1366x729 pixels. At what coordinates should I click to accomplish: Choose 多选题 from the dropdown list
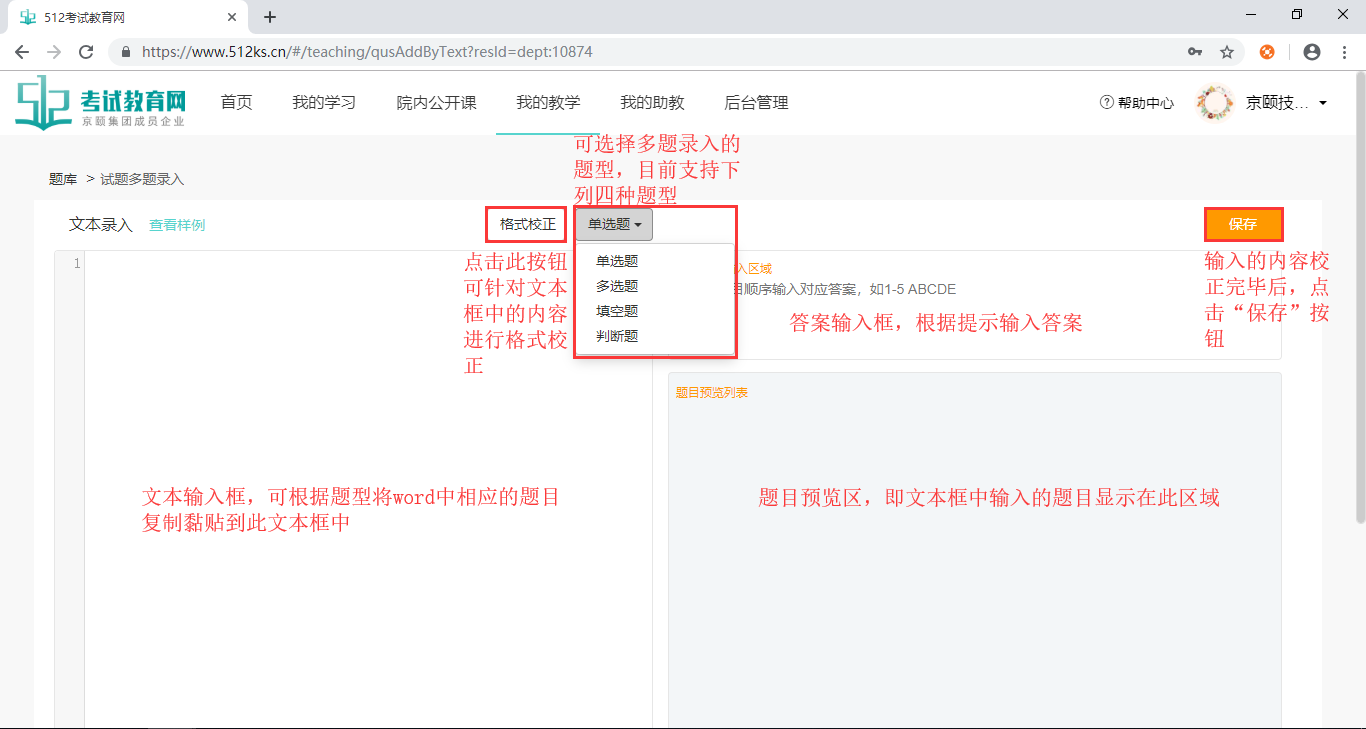click(x=617, y=286)
